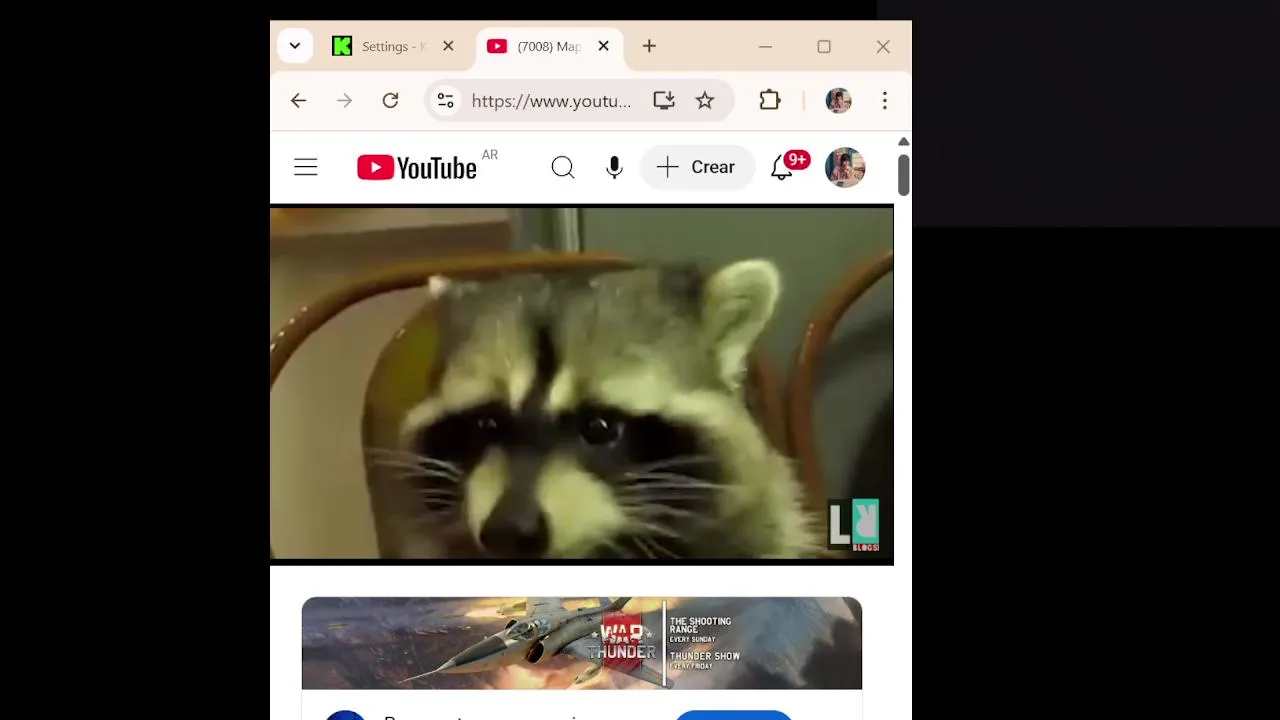This screenshot has height=720, width=1280.
Task: Open the YouTube account avatar menu
Action: tap(845, 167)
